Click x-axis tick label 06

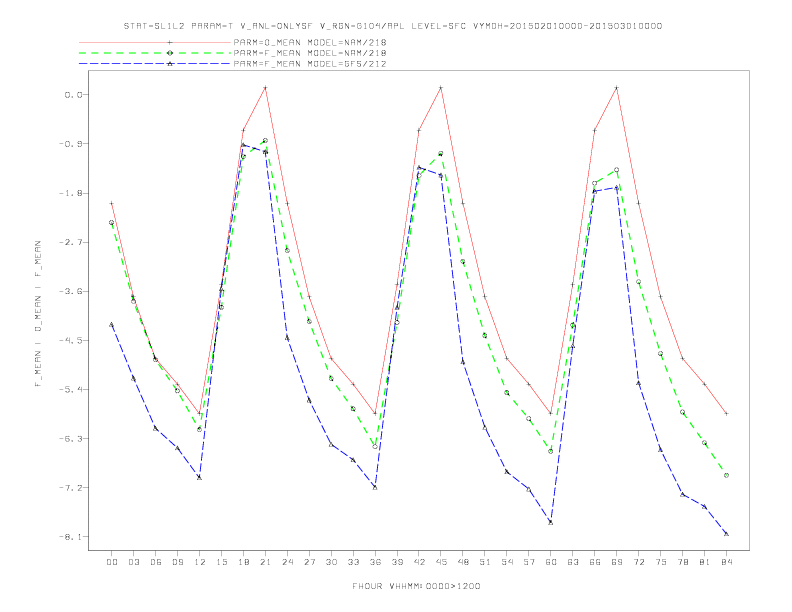(156, 562)
